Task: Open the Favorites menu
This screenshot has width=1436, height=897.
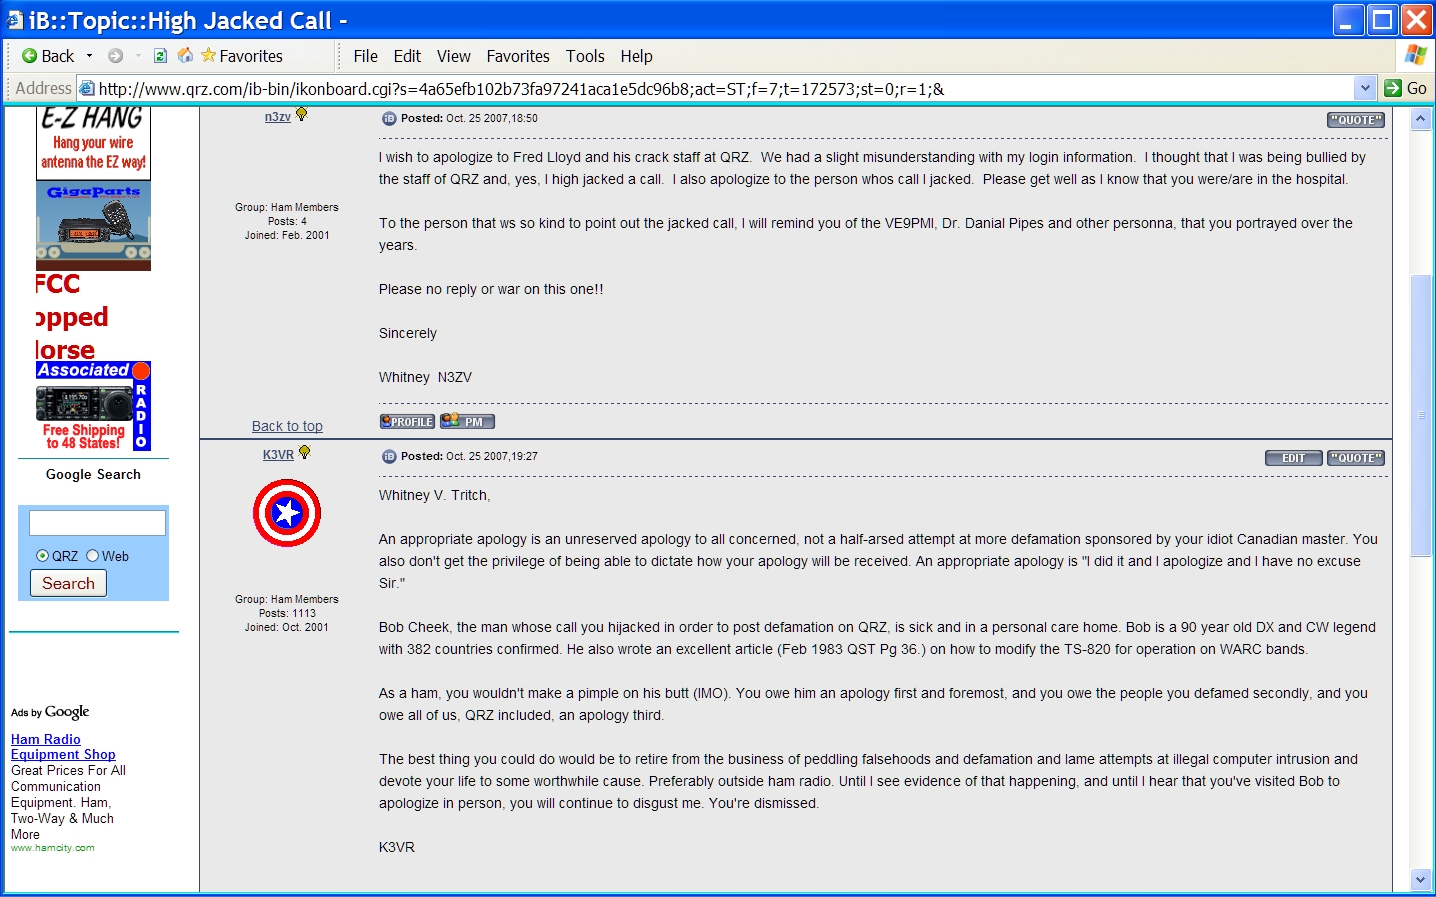Action: (x=518, y=56)
